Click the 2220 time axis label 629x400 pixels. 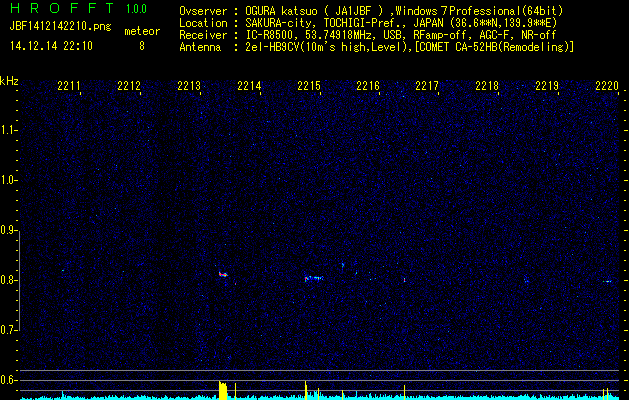click(x=607, y=86)
